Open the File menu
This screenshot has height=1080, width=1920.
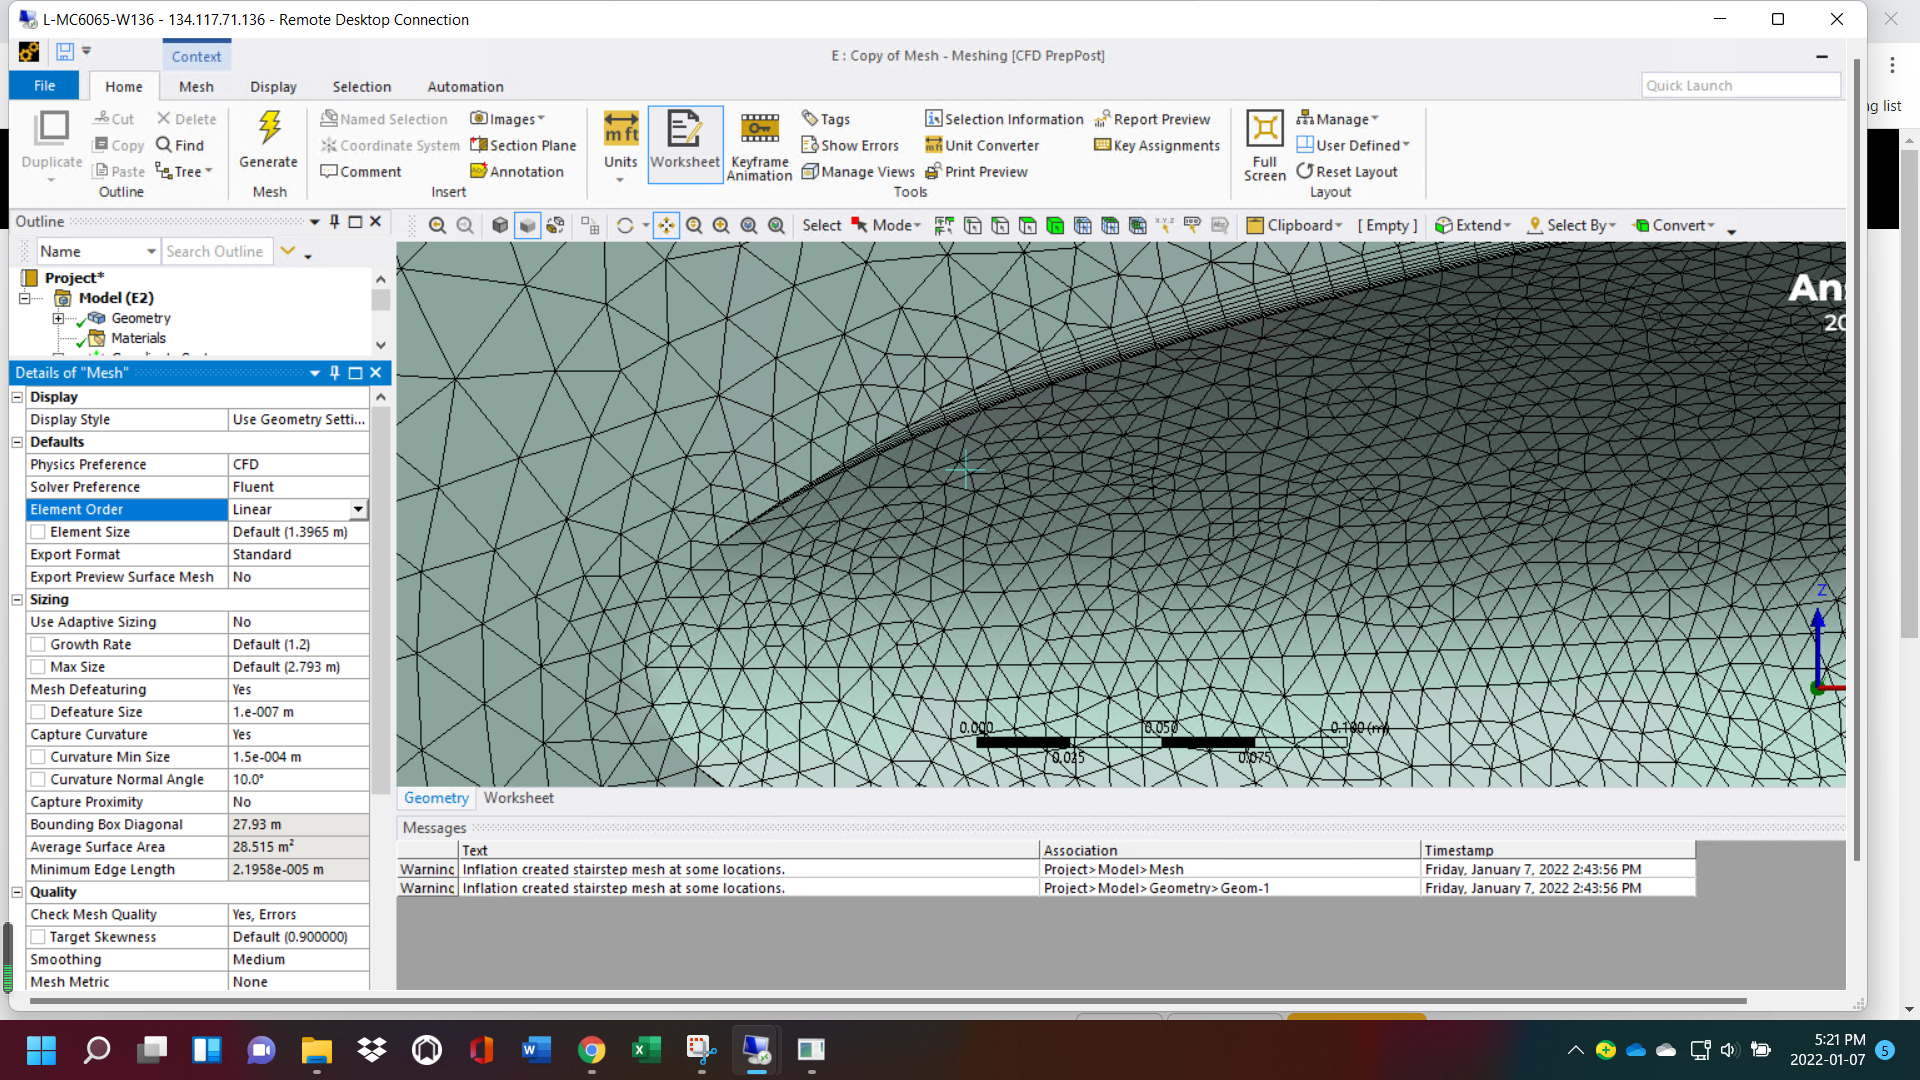point(44,86)
